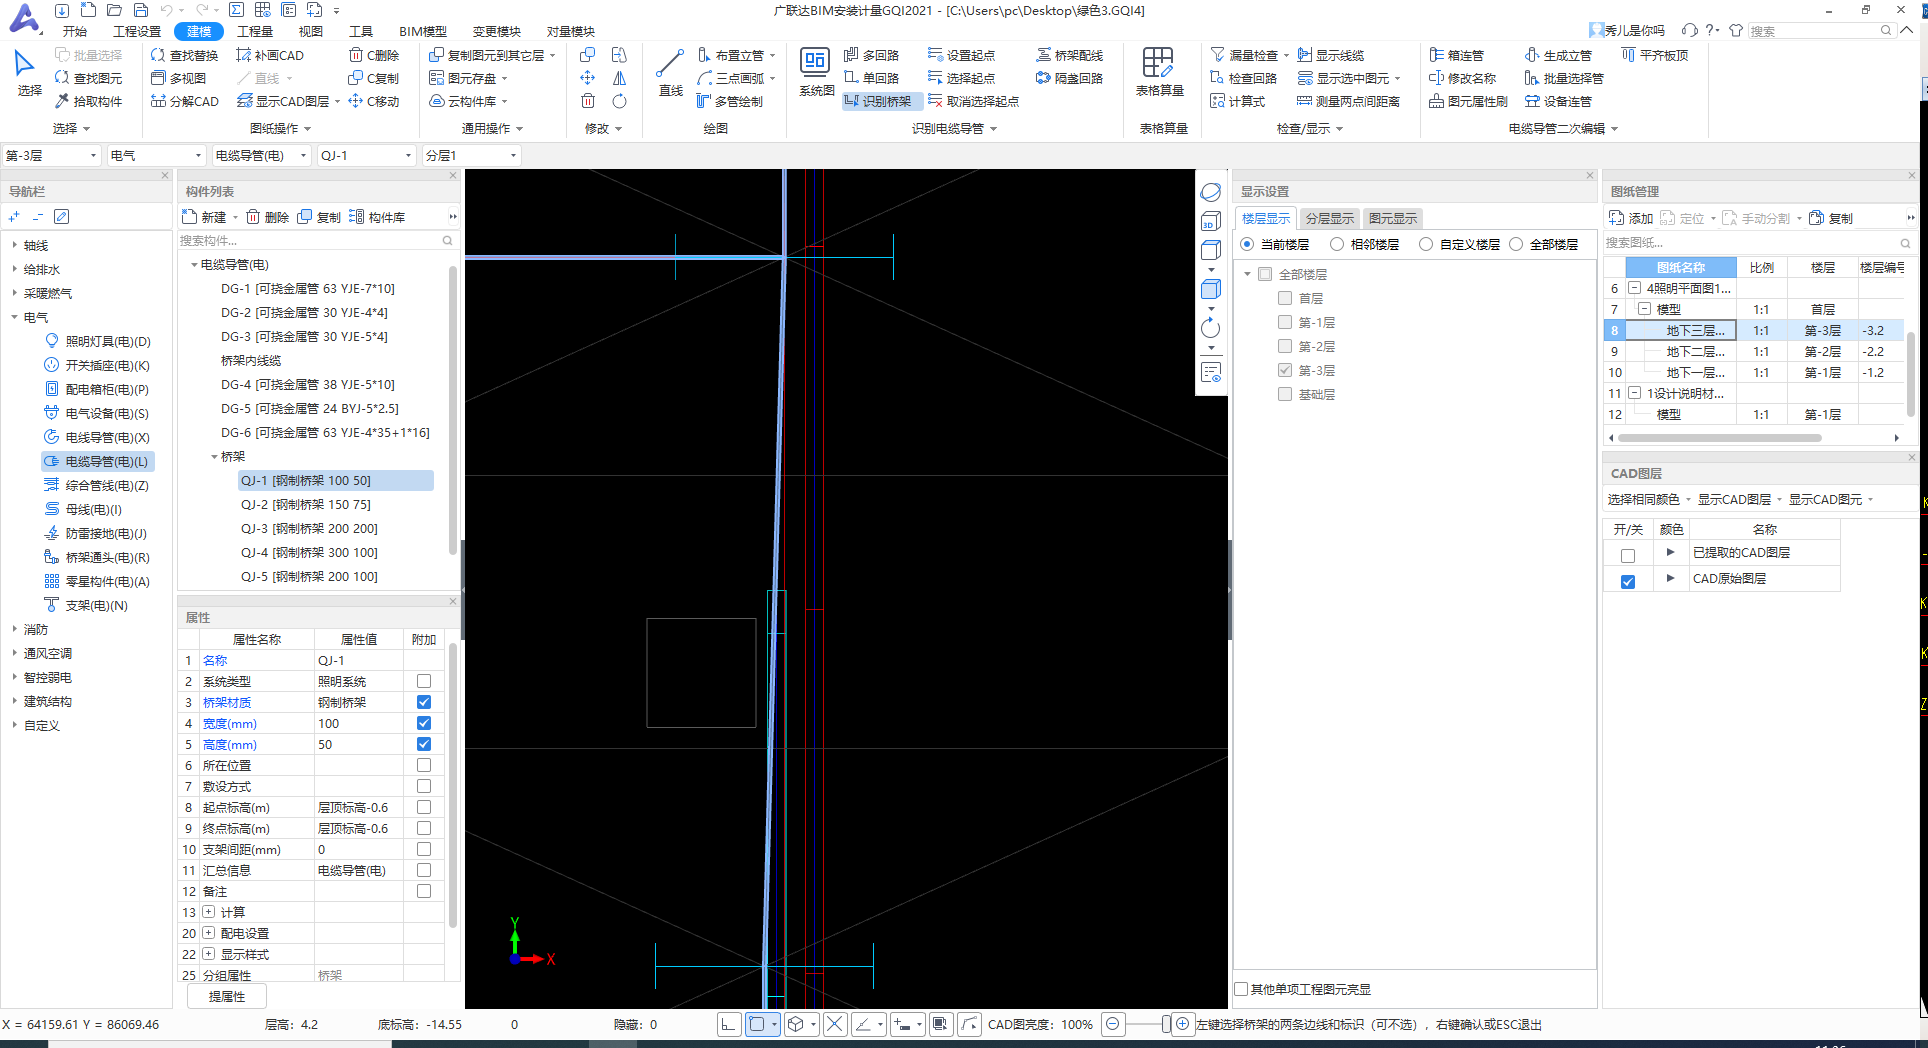Click the 设备连管 tool
The height and width of the screenshot is (1048, 1928).
tap(1558, 101)
